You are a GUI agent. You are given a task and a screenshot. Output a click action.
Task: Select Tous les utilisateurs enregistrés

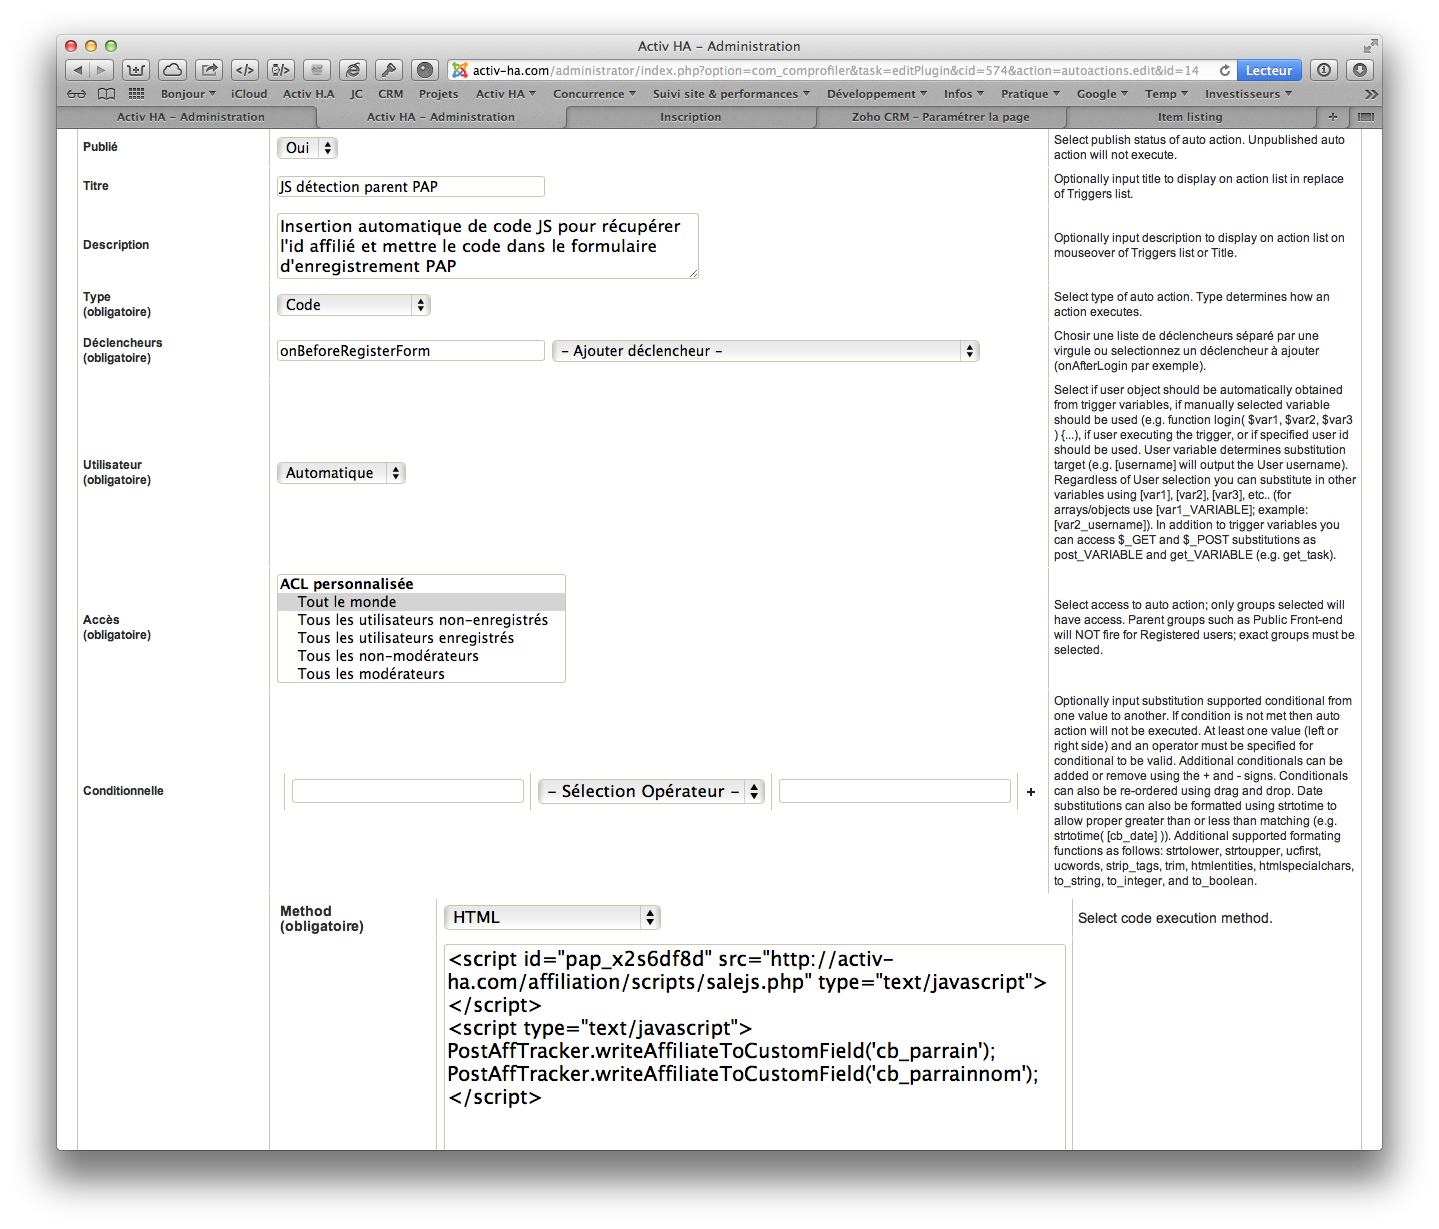[x=421, y=638]
